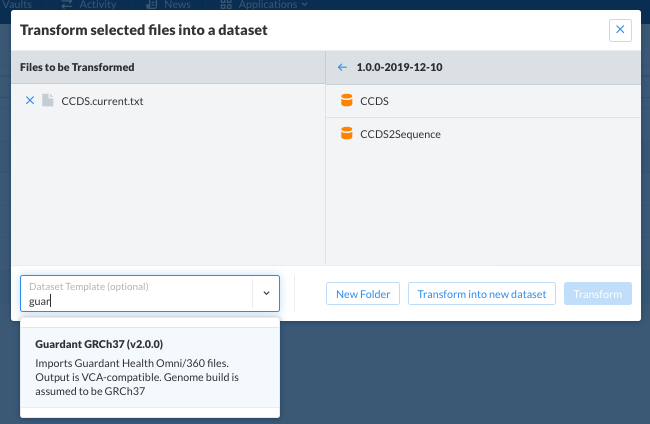Click the Applications grid icon

(226, 5)
